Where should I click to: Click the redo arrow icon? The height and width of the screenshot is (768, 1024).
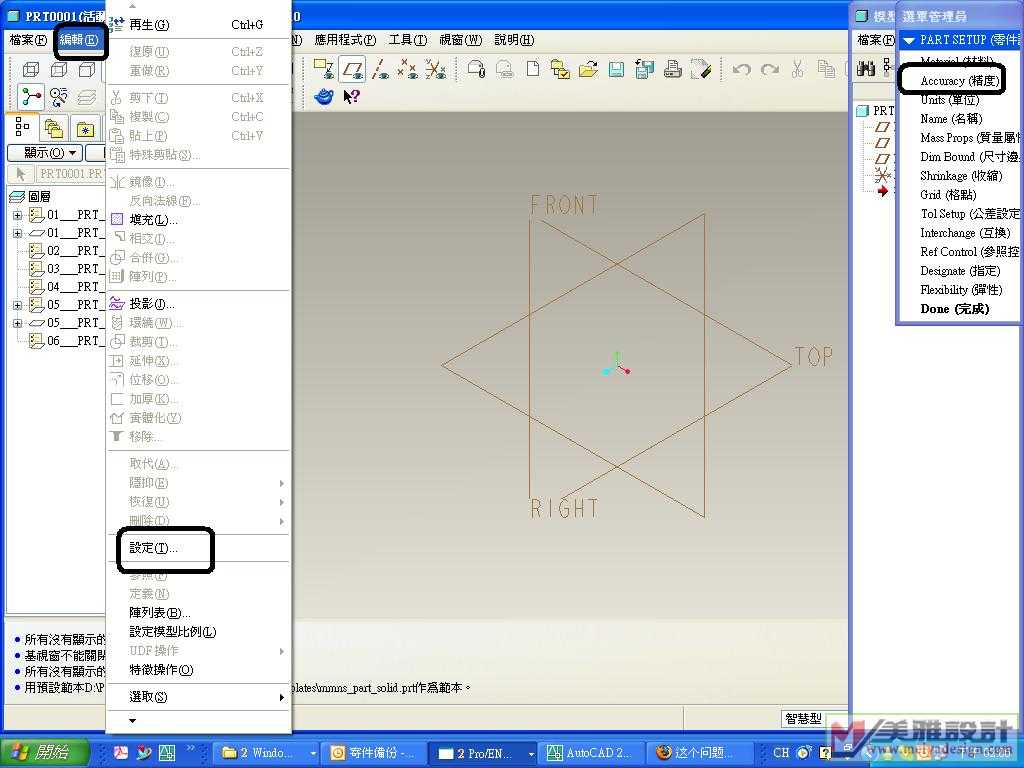(x=770, y=69)
